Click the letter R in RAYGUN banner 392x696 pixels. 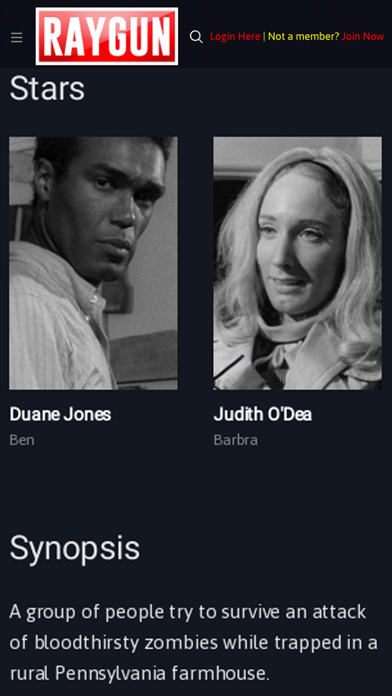[55, 36]
